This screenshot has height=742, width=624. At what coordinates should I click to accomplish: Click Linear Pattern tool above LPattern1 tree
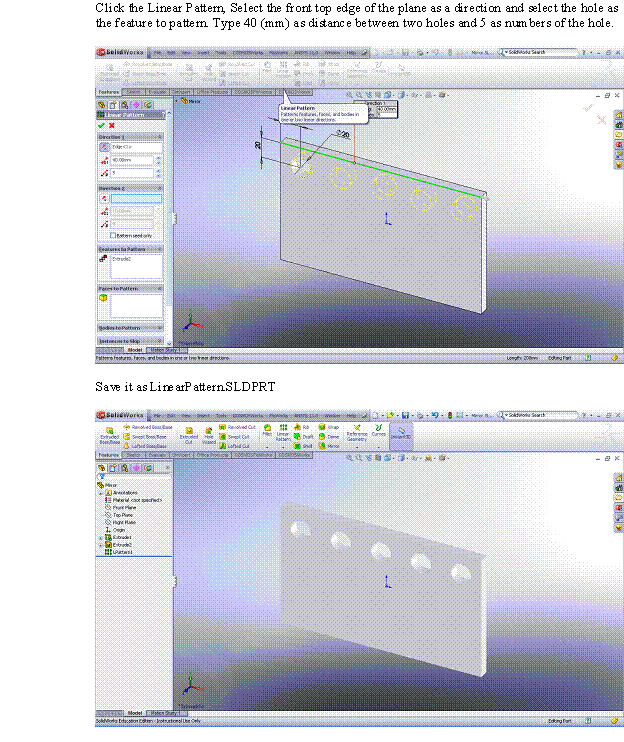[x=283, y=432]
